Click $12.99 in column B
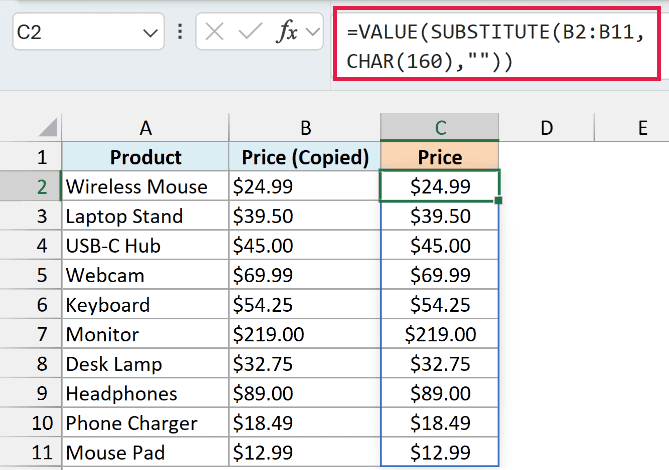 click(x=305, y=452)
